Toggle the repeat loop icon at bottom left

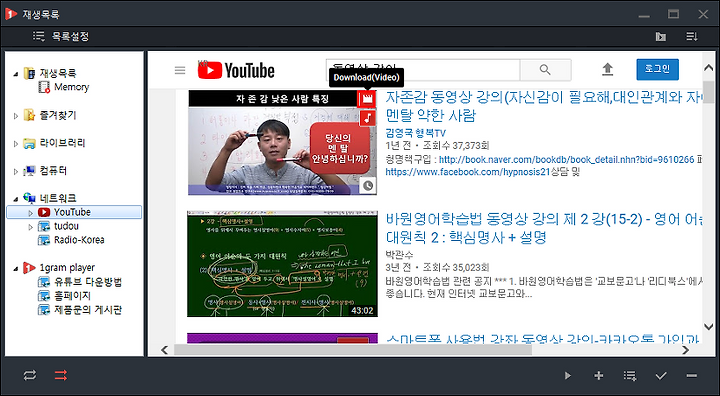30,375
